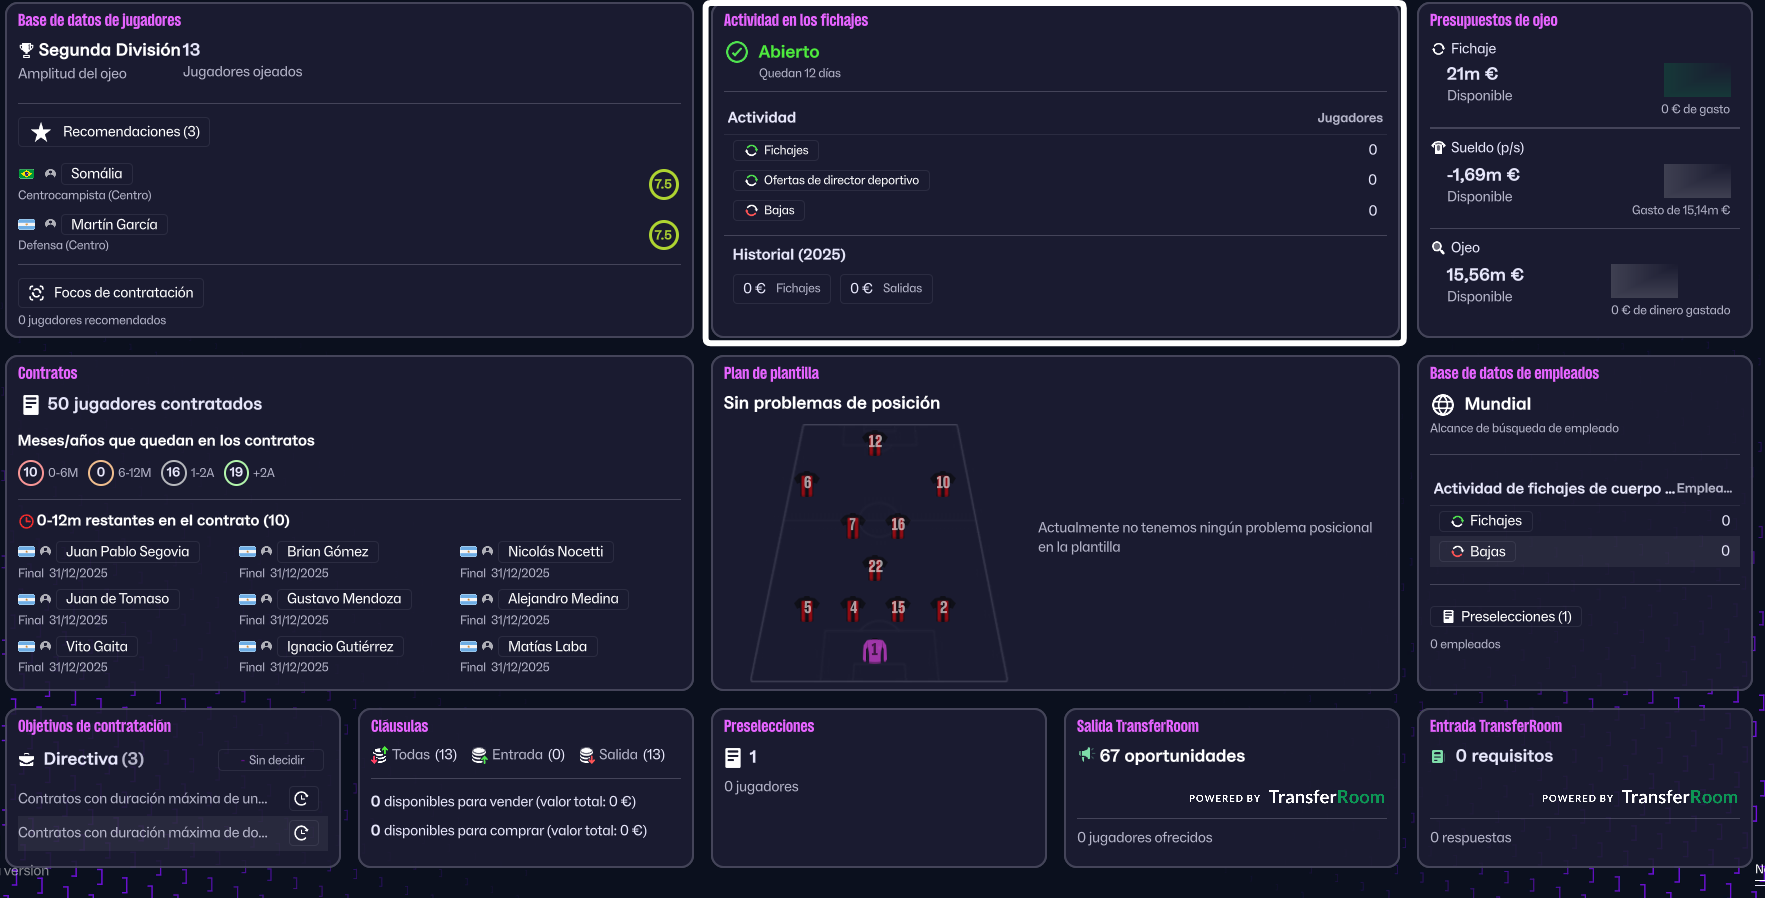The height and width of the screenshot is (898, 1765).
Task: Open the Plan de plantilla panel title
Action: (771, 373)
